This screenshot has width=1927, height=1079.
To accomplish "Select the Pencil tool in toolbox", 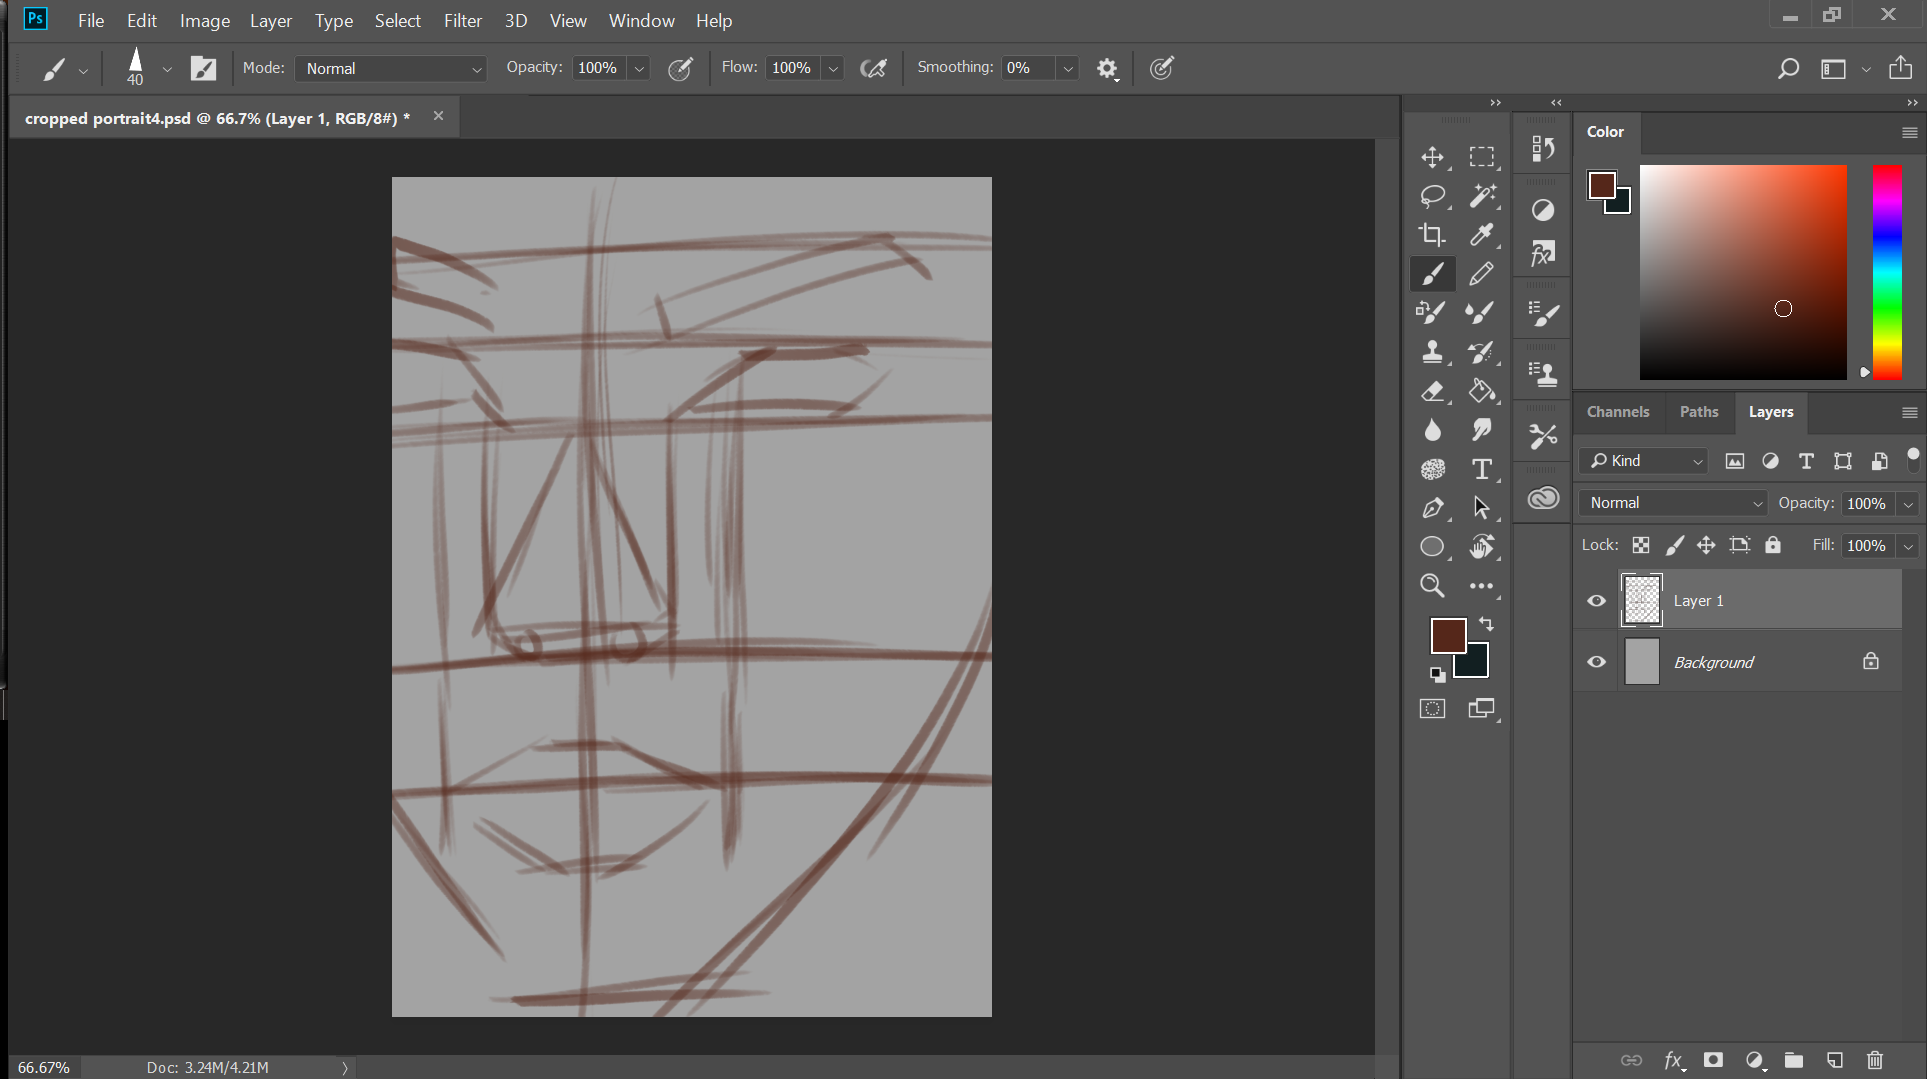I will point(1481,273).
